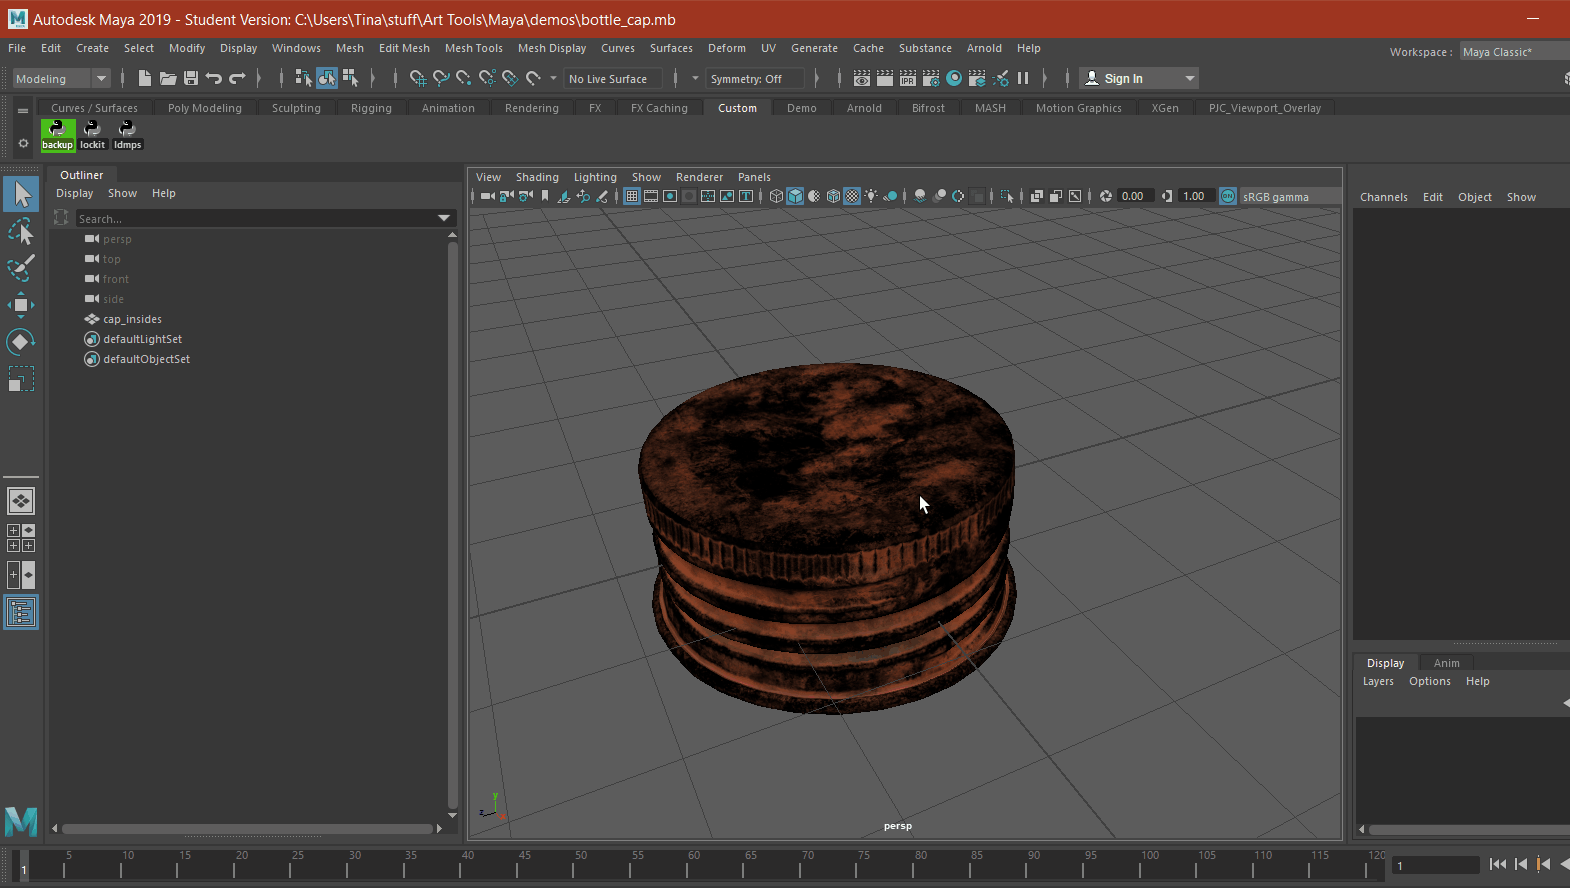The image size is (1570, 888).
Task: Click the lockit shelf button
Action: click(x=92, y=135)
